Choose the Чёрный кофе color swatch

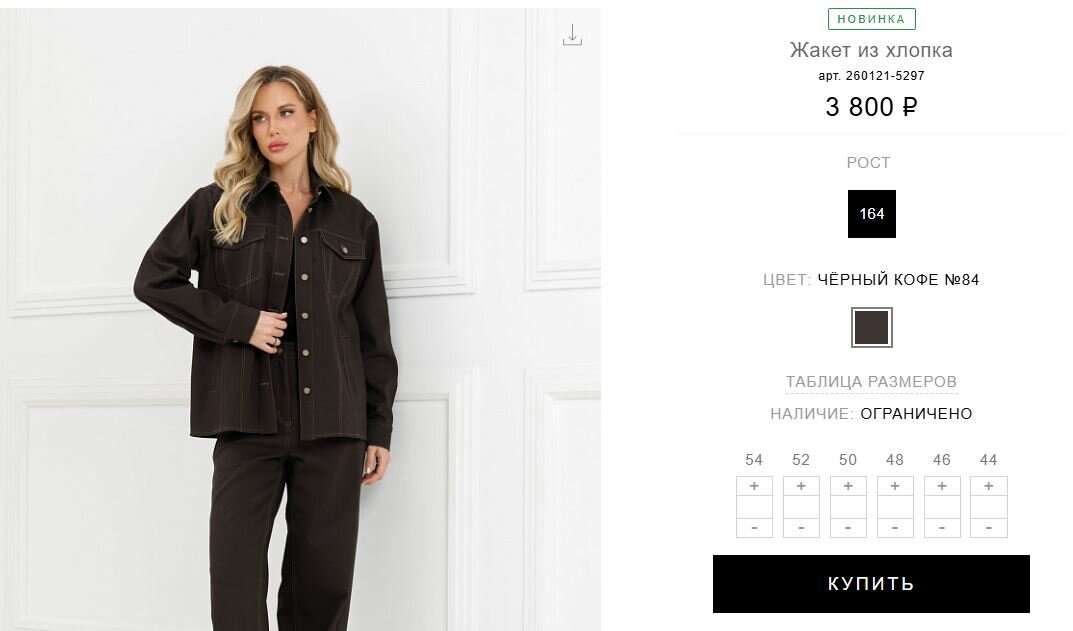pyautogui.click(x=872, y=327)
